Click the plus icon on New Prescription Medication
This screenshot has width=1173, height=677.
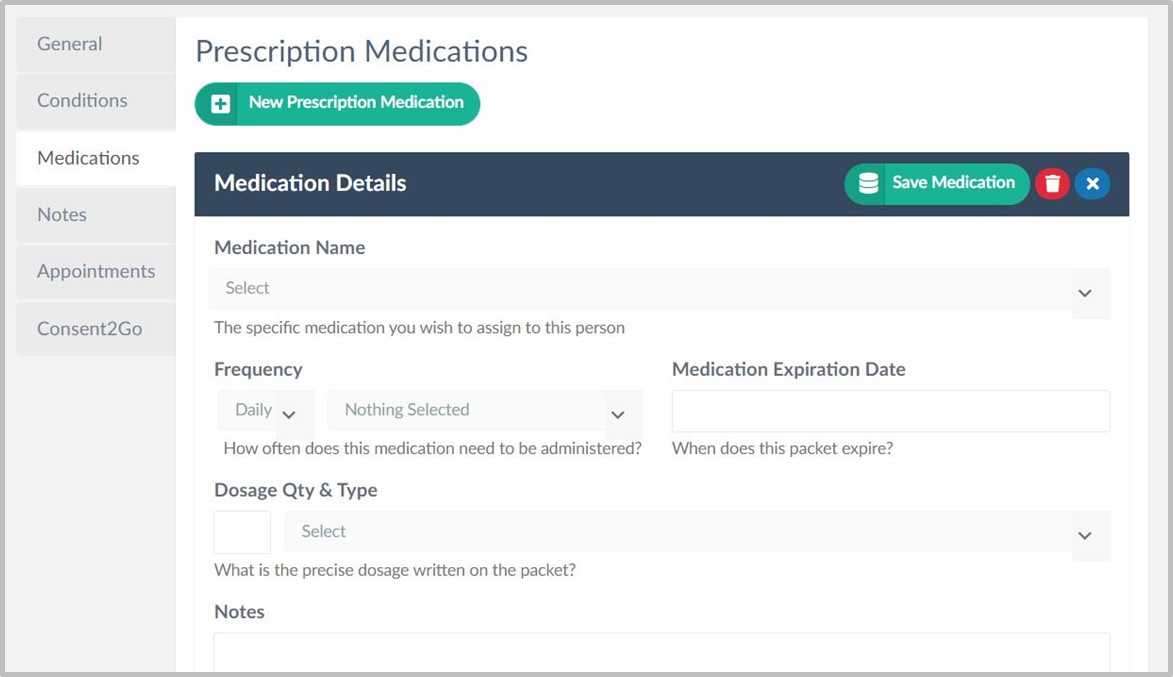(221, 104)
